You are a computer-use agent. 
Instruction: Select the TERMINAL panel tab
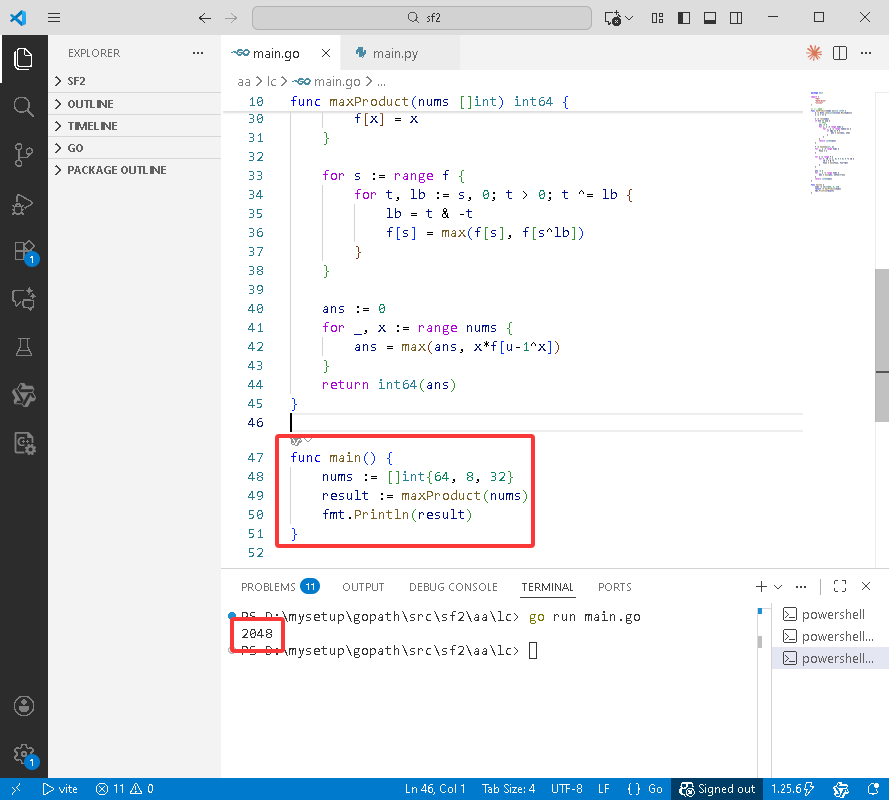(548, 587)
